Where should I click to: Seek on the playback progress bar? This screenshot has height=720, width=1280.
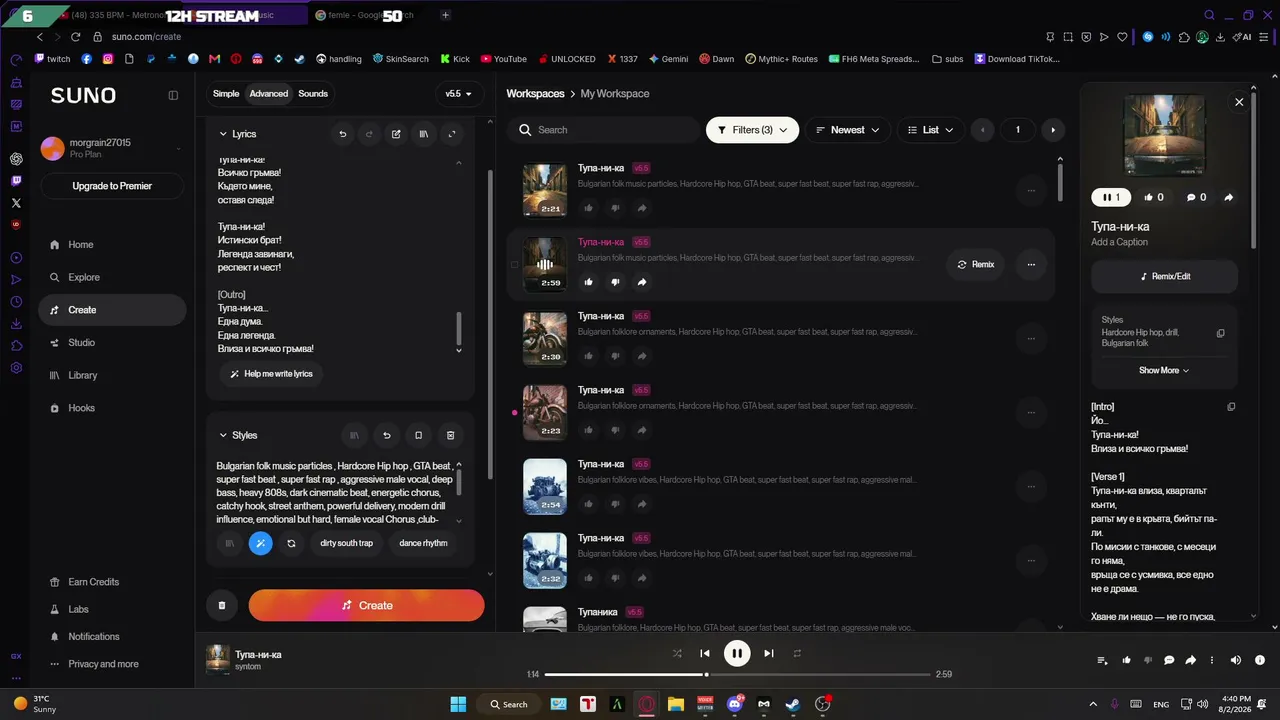tap(737, 674)
